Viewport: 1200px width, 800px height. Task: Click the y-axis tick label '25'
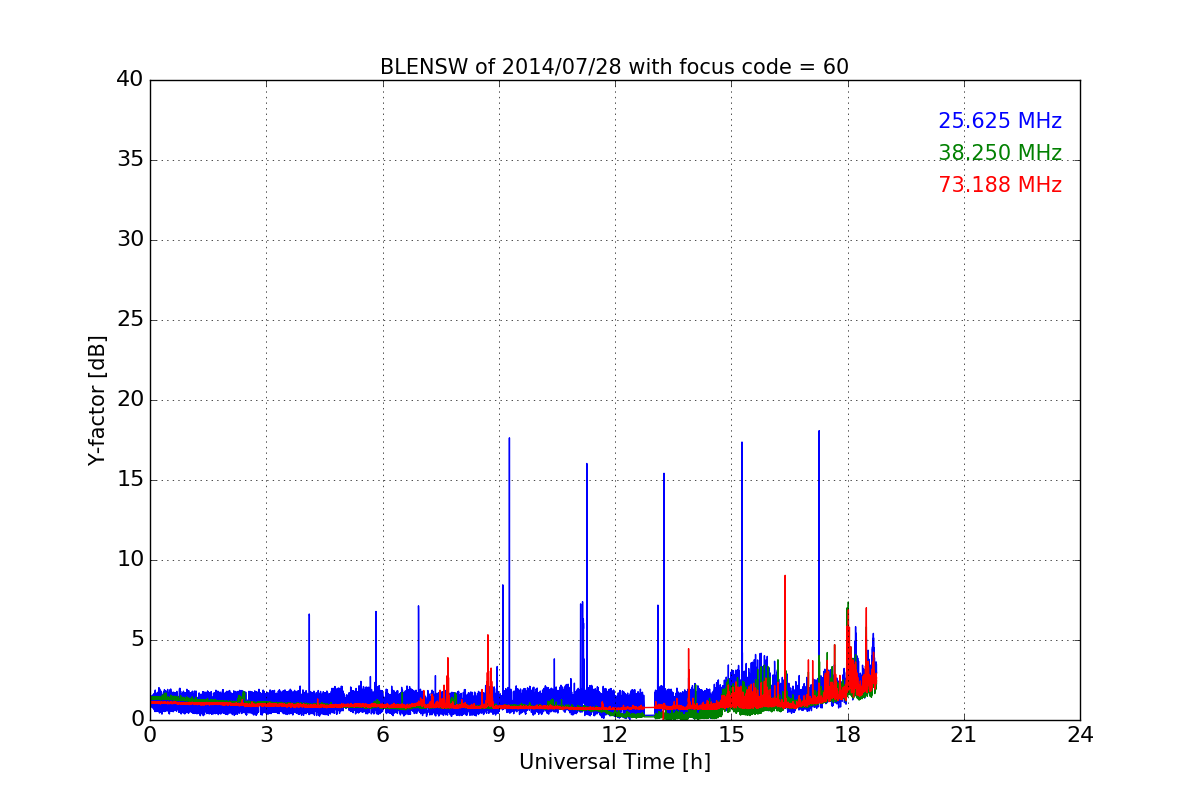pos(130,320)
